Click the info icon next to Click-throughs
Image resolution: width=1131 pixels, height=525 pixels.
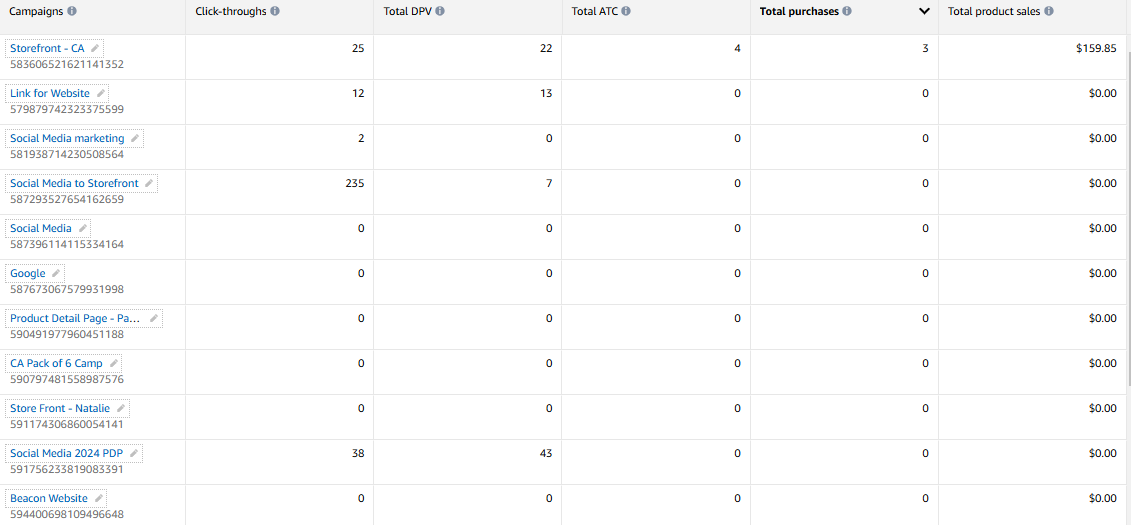[275, 11]
